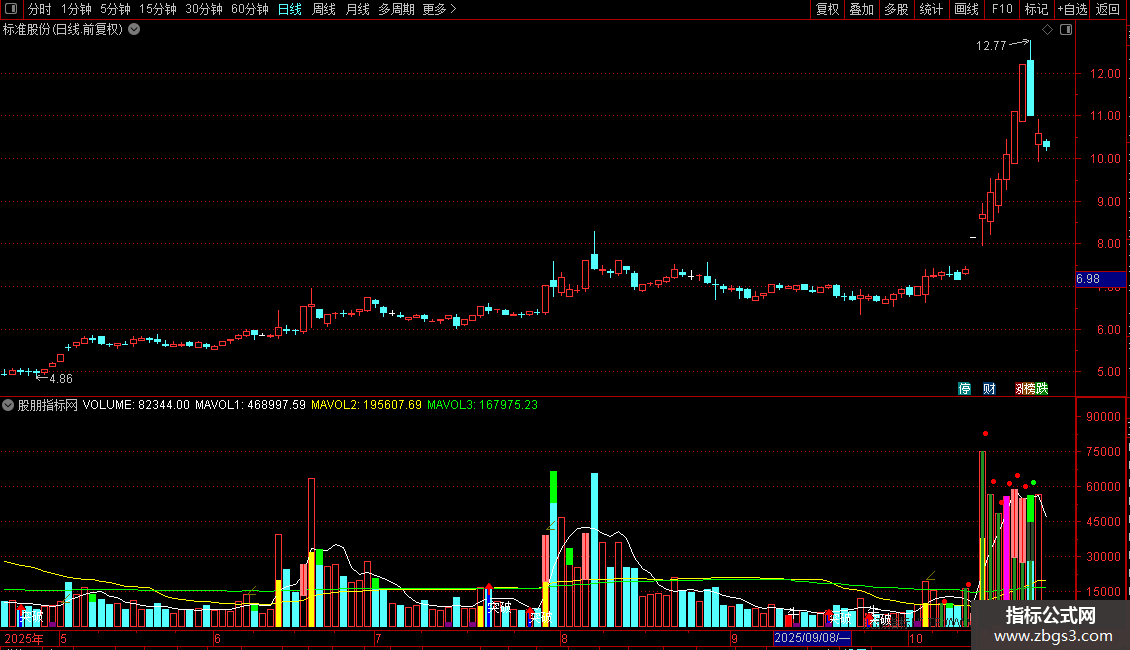The height and width of the screenshot is (650, 1130).
Task: Expand the 标准股份 chart title dropdown arrow
Action: pyautogui.click(x=134, y=30)
